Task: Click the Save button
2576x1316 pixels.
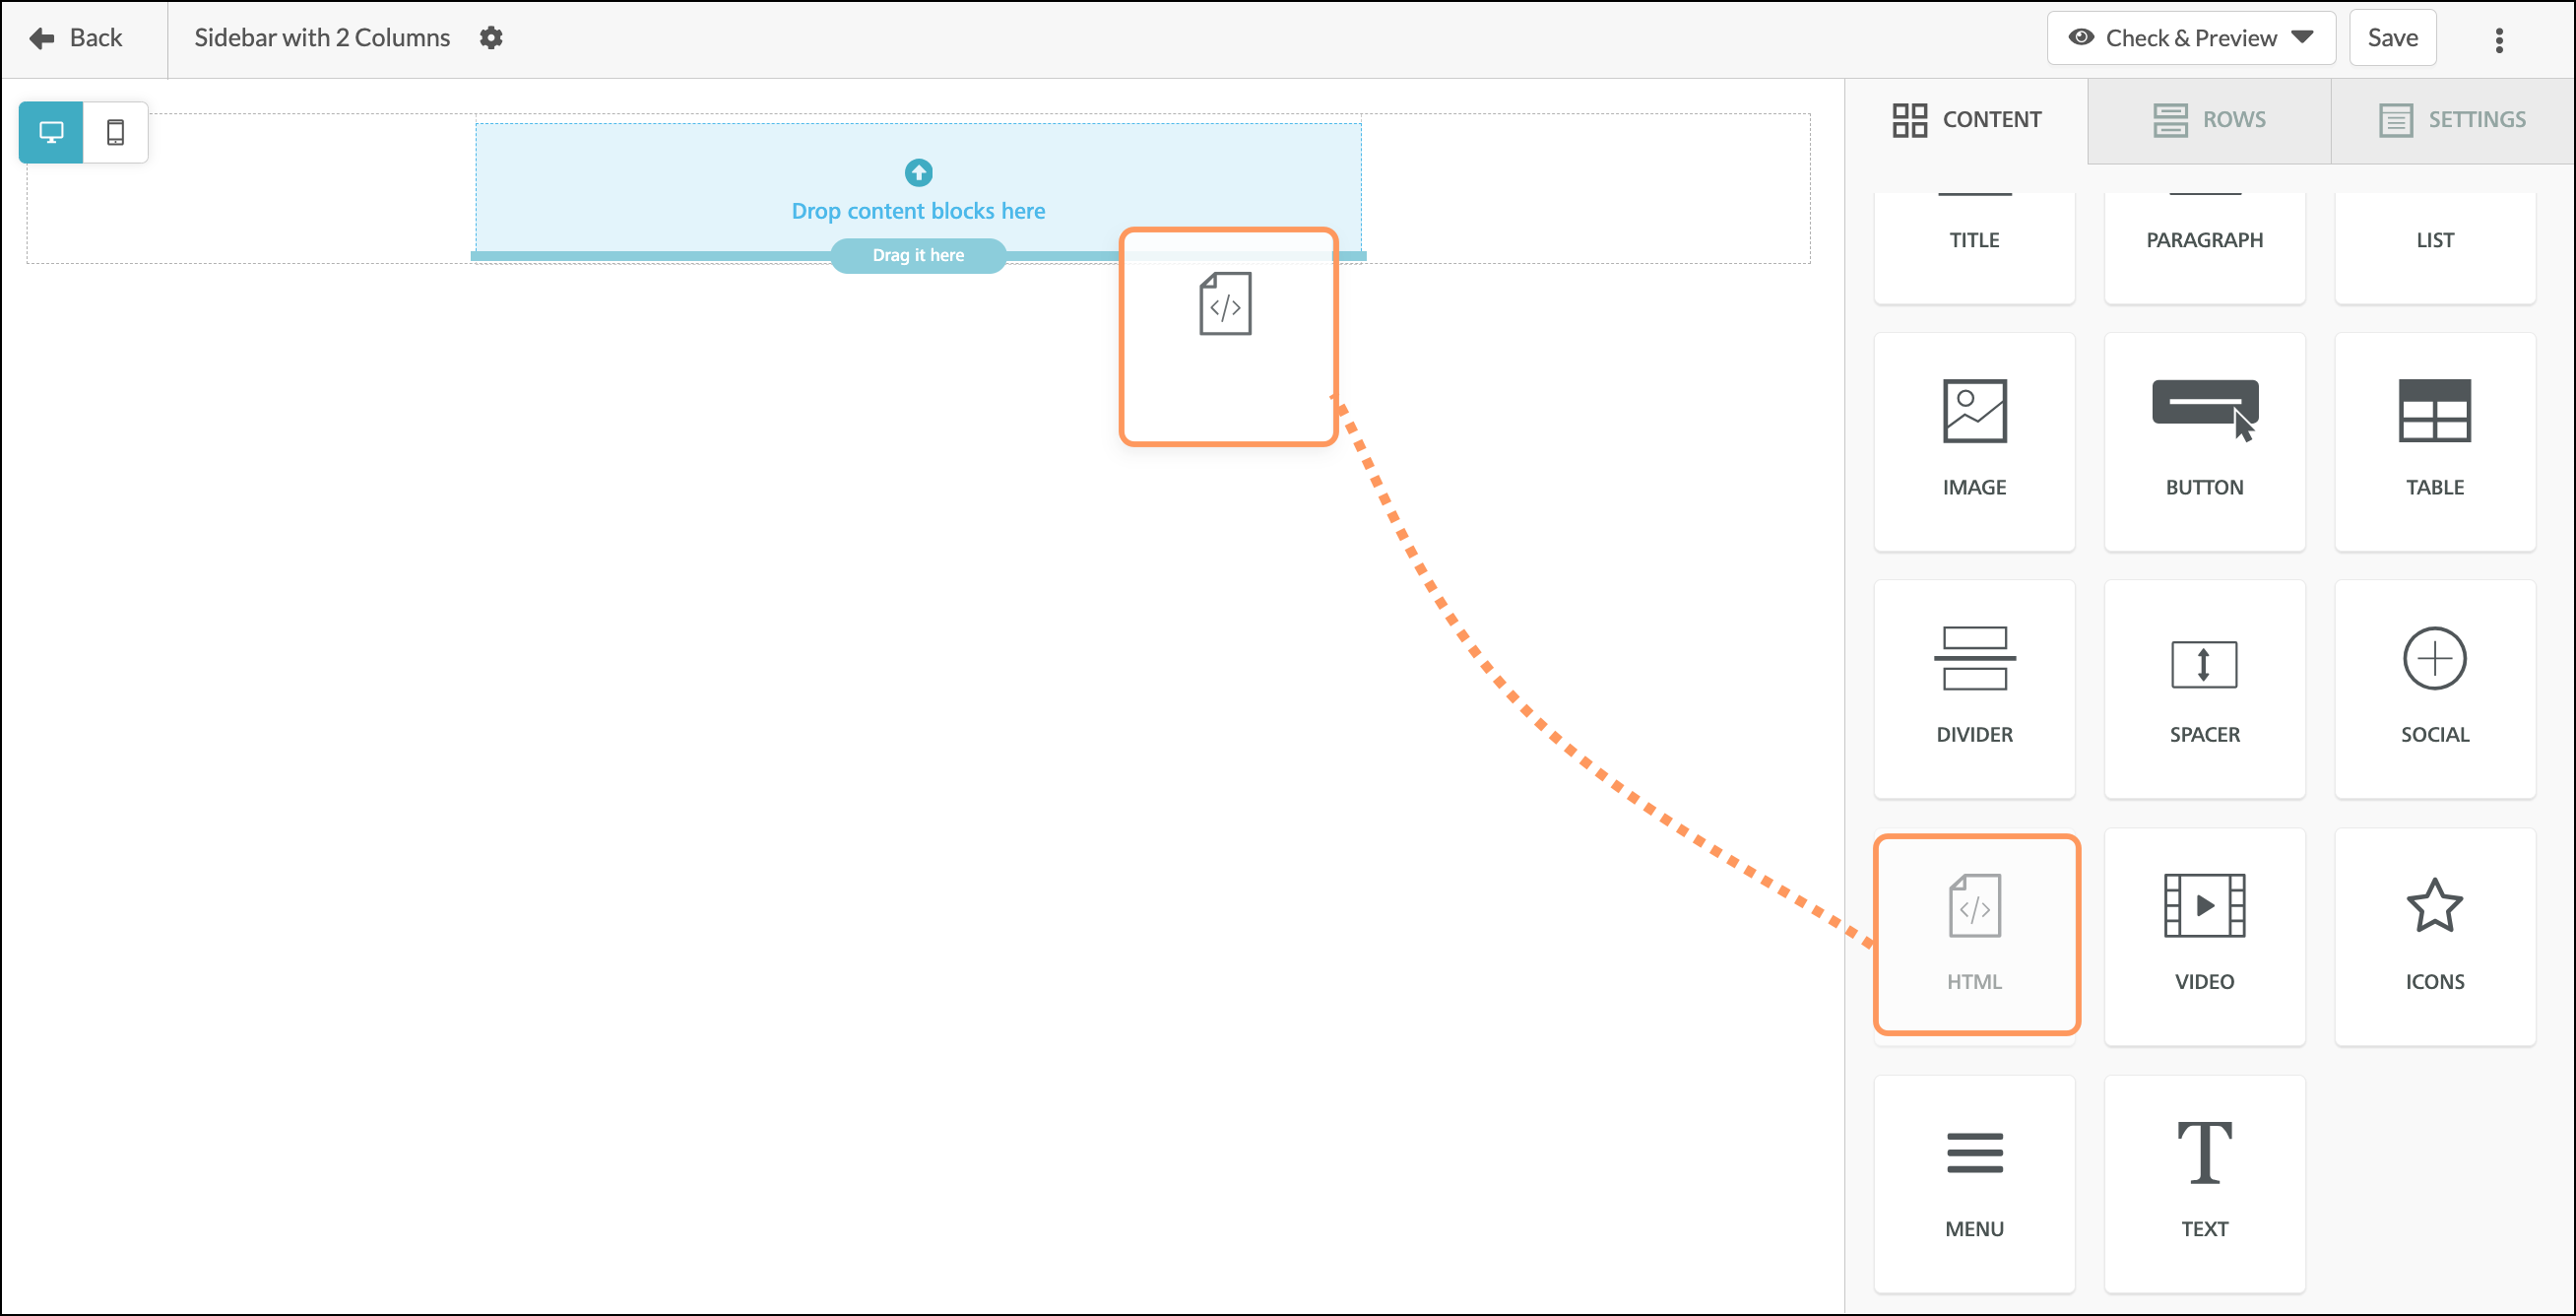Action: point(2392,38)
